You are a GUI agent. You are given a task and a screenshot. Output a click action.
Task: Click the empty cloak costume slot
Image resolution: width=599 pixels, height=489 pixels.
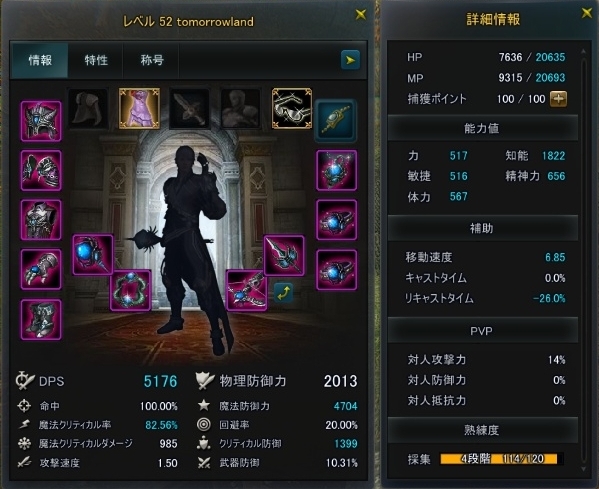click(88, 108)
